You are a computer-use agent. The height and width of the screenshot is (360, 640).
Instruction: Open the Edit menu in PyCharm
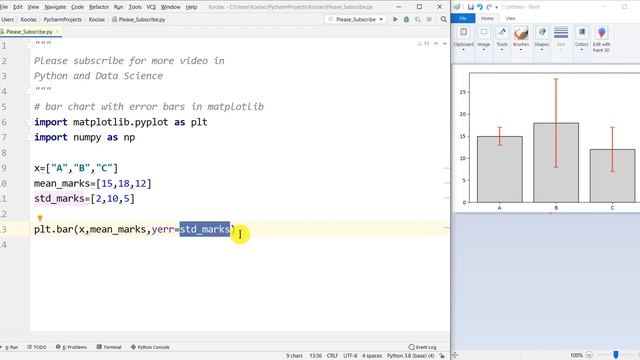click(18, 7)
